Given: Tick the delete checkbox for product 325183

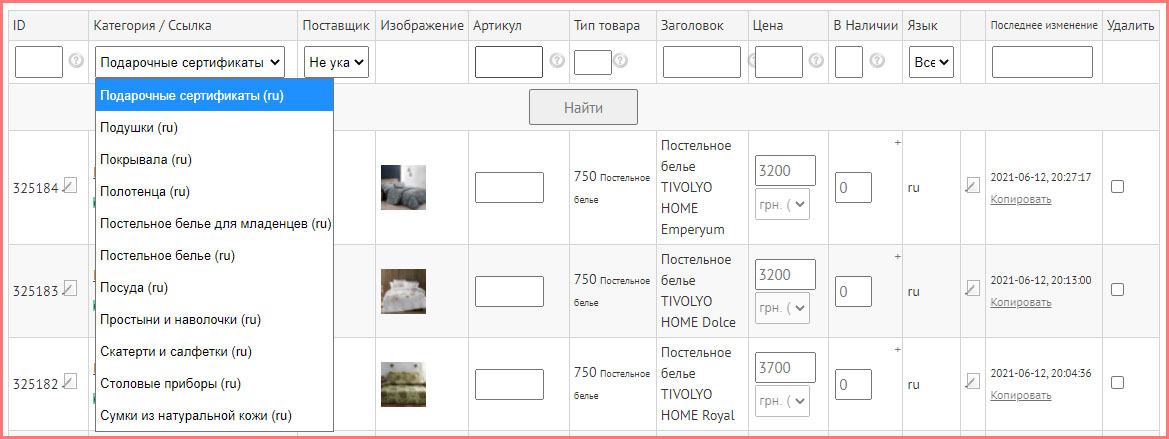Looking at the screenshot, I should pyautogui.click(x=1117, y=290).
